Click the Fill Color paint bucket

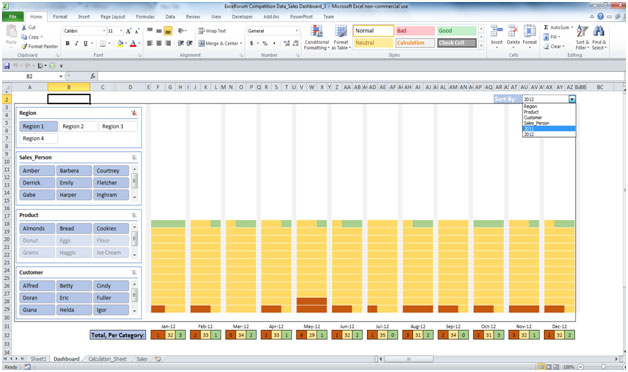(120, 43)
